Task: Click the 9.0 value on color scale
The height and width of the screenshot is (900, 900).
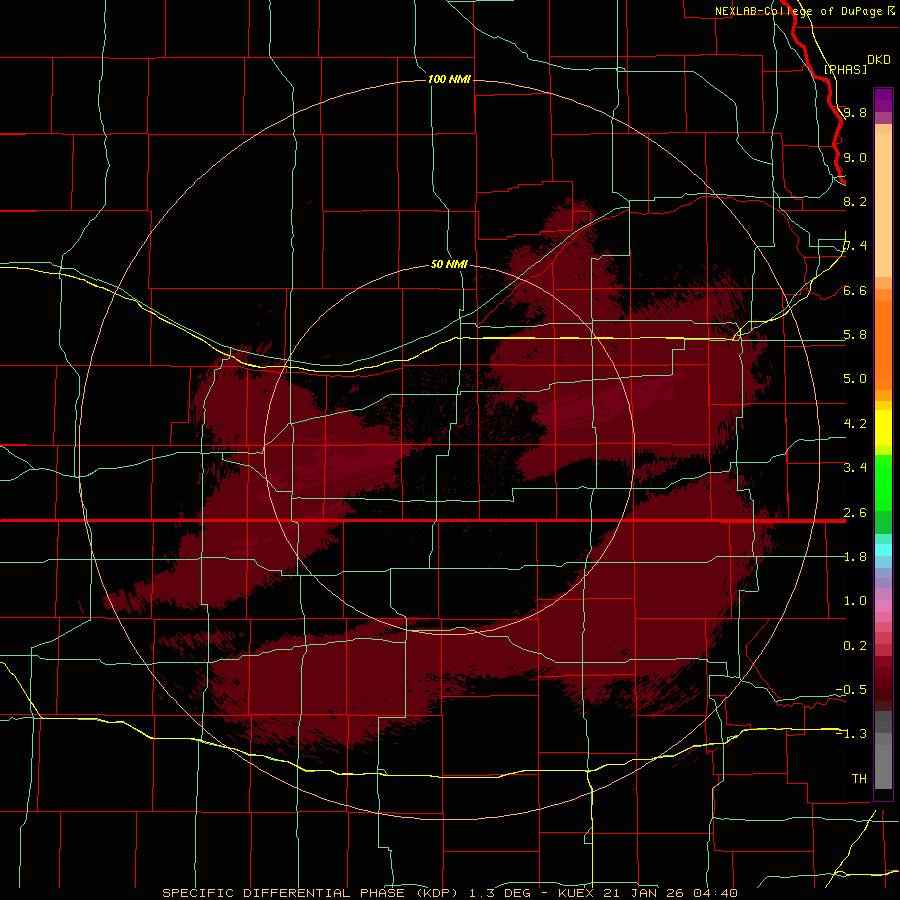Action: (855, 157)
